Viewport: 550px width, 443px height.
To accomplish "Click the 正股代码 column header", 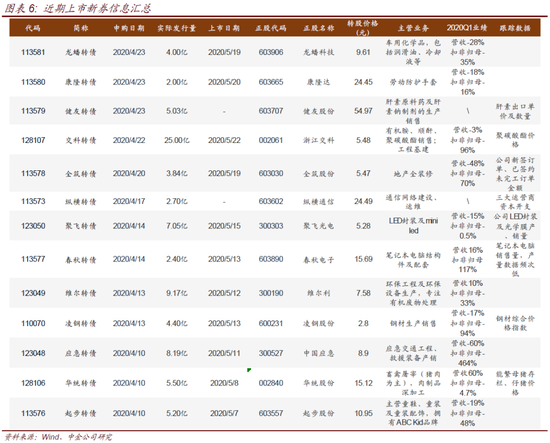I will pos(271,28).
